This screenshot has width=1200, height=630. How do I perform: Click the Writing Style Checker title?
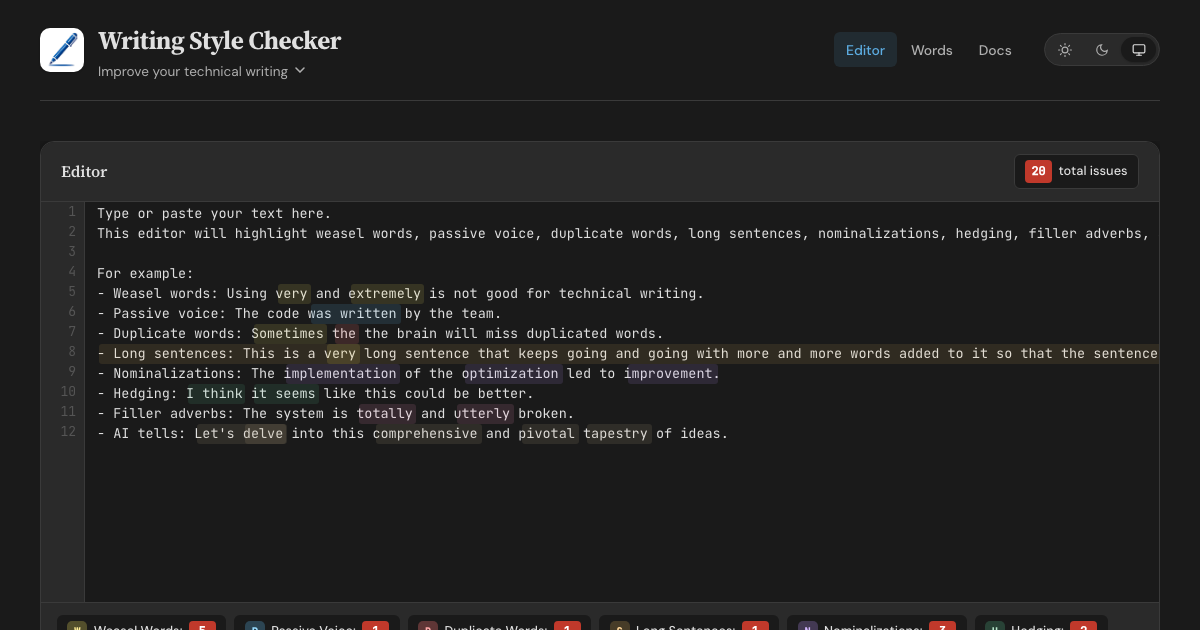(219, 41)
